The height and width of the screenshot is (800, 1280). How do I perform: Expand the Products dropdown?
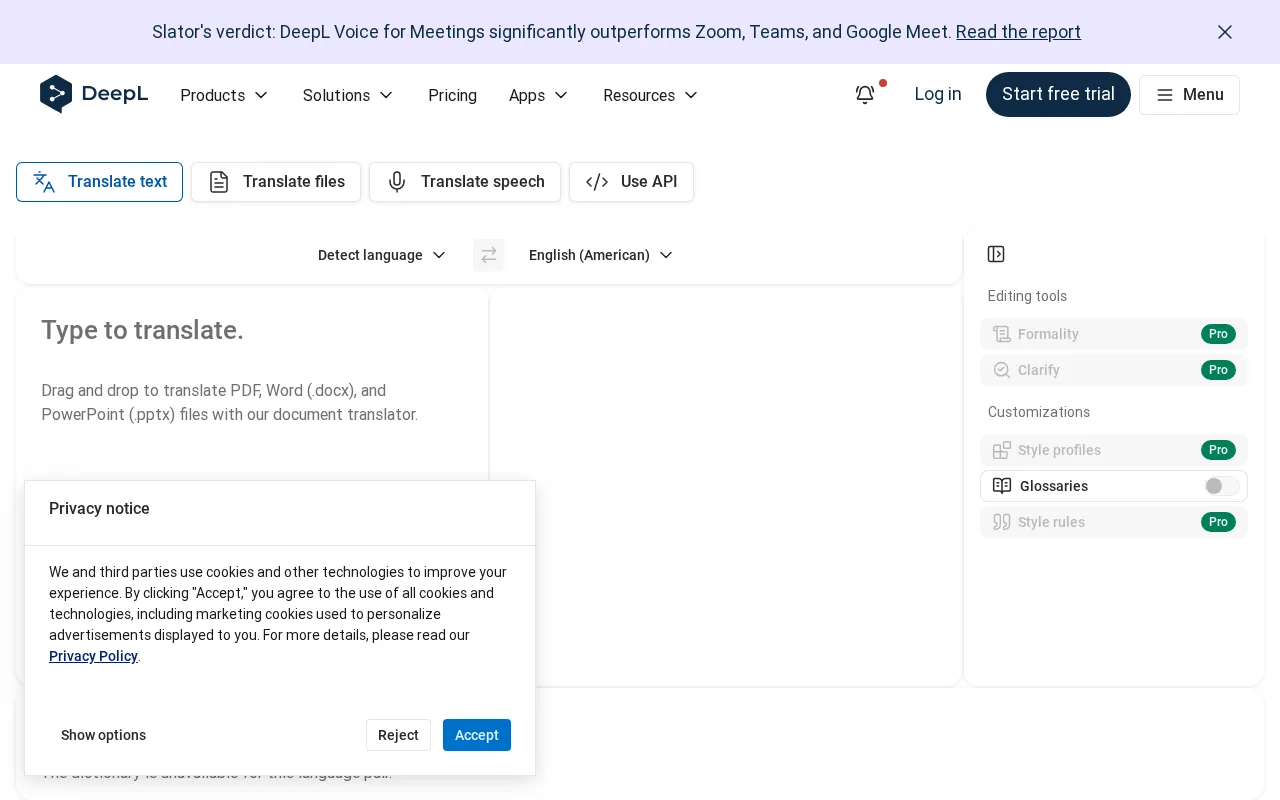(224, 95)
